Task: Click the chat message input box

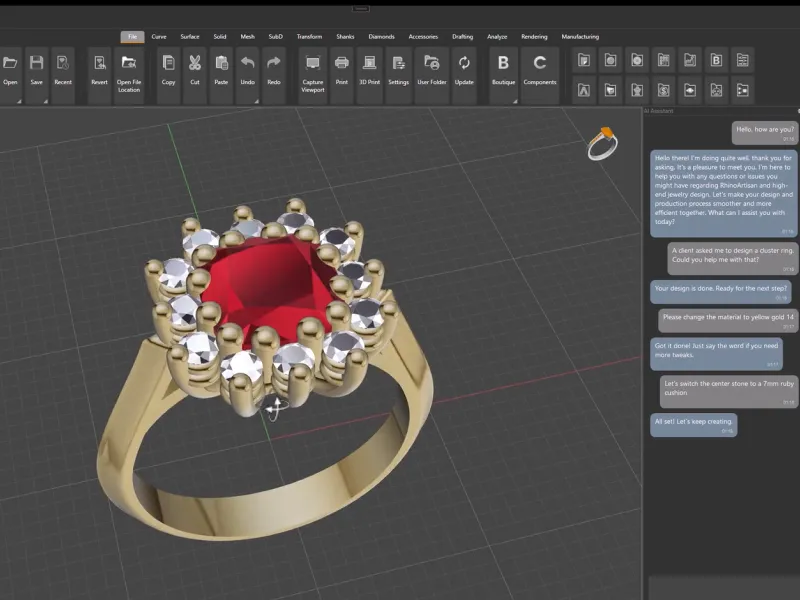Action: pos(723,588)
